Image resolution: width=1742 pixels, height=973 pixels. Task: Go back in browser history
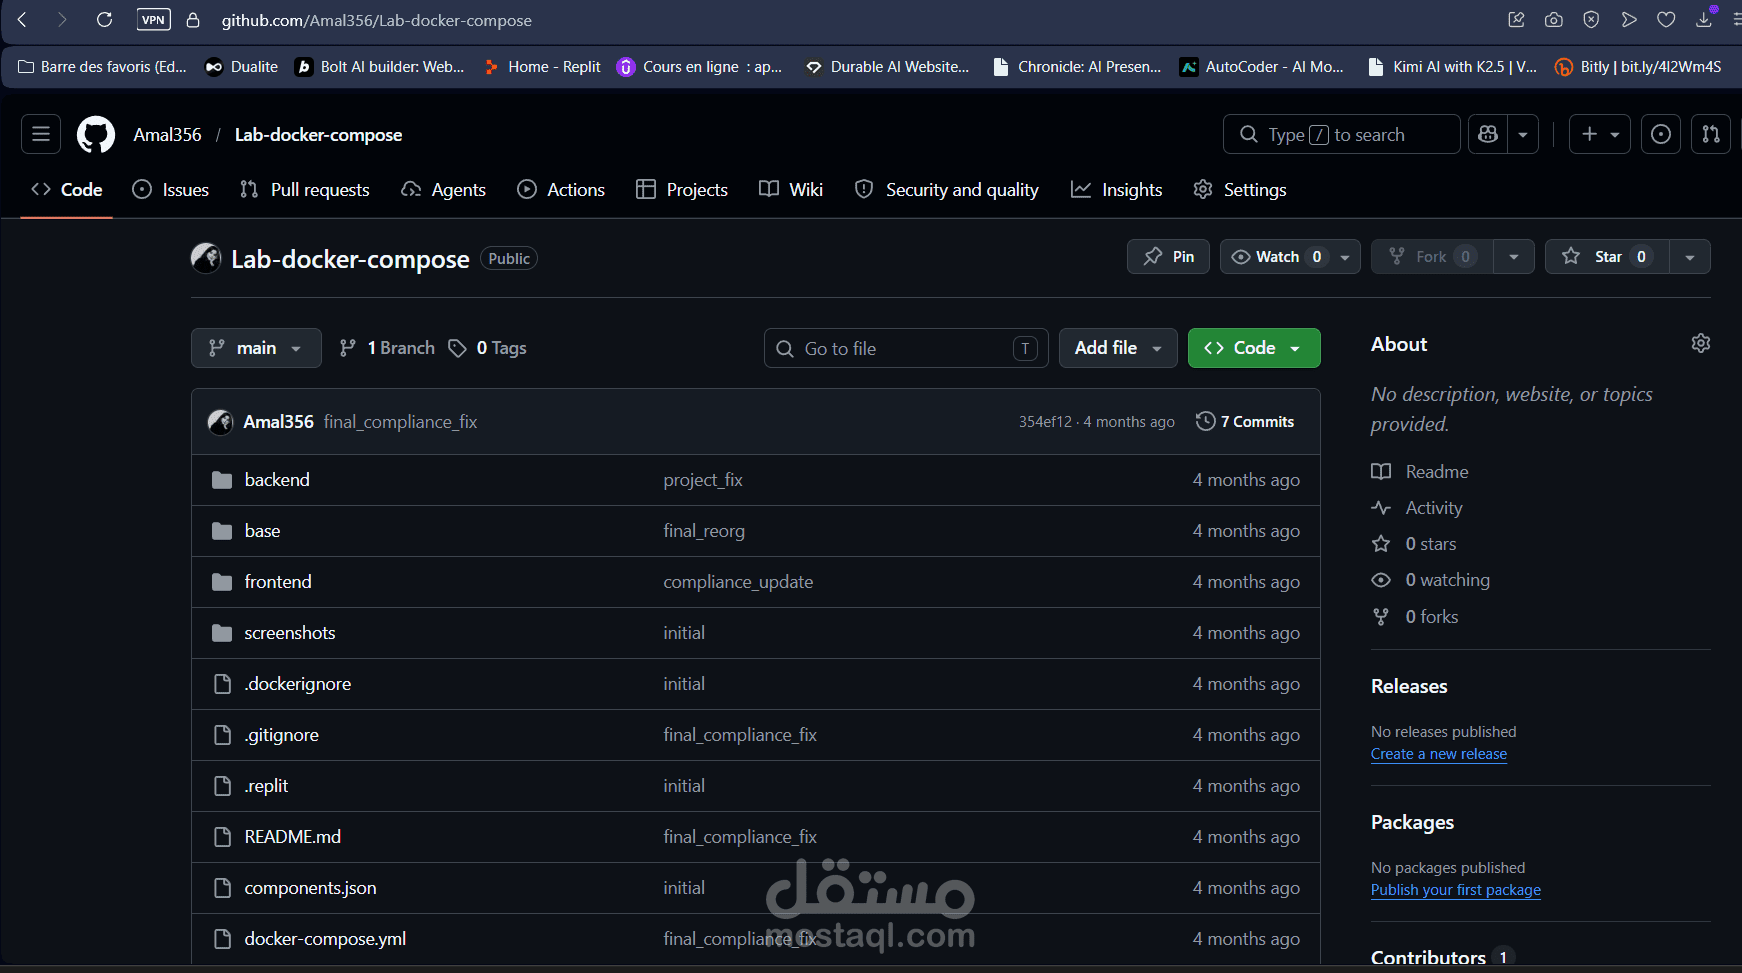[x=22, y=20]
